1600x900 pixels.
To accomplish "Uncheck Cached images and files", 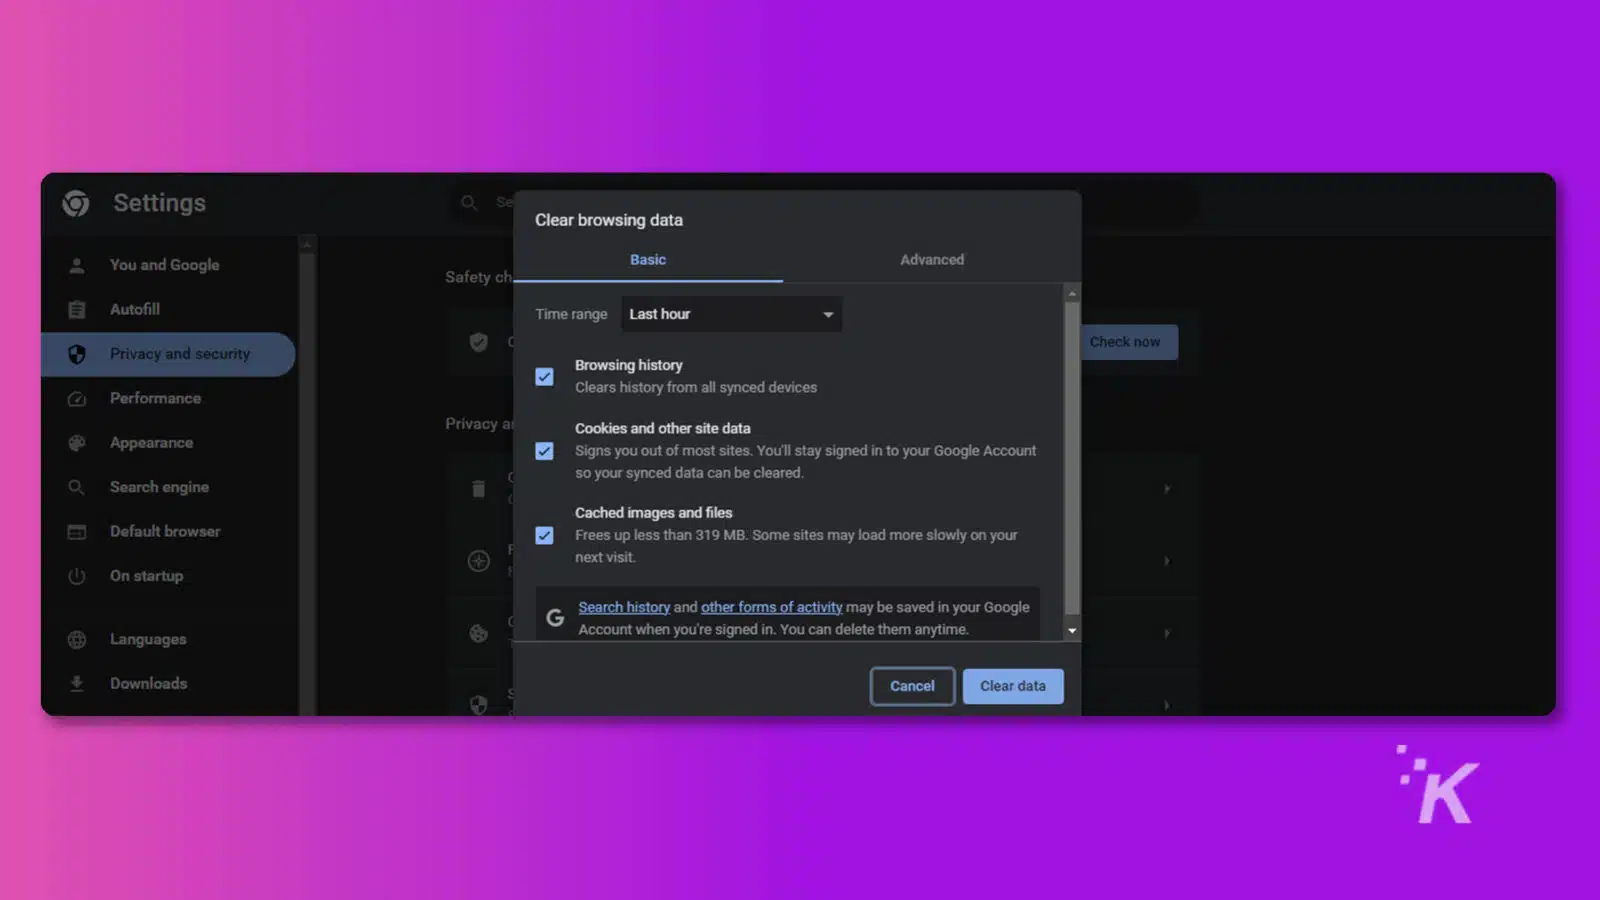I will [544, 535].
